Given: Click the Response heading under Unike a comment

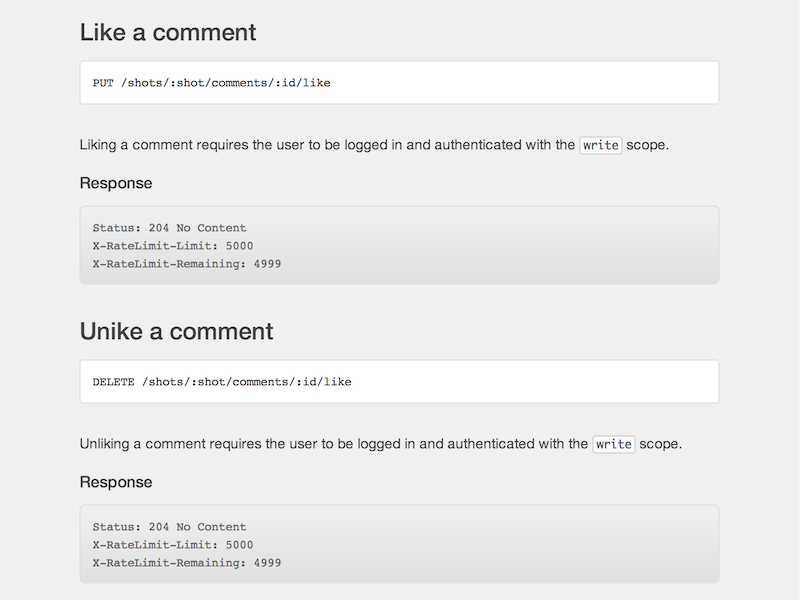Looking at the screenshot, I should click(x=116, y=482).
